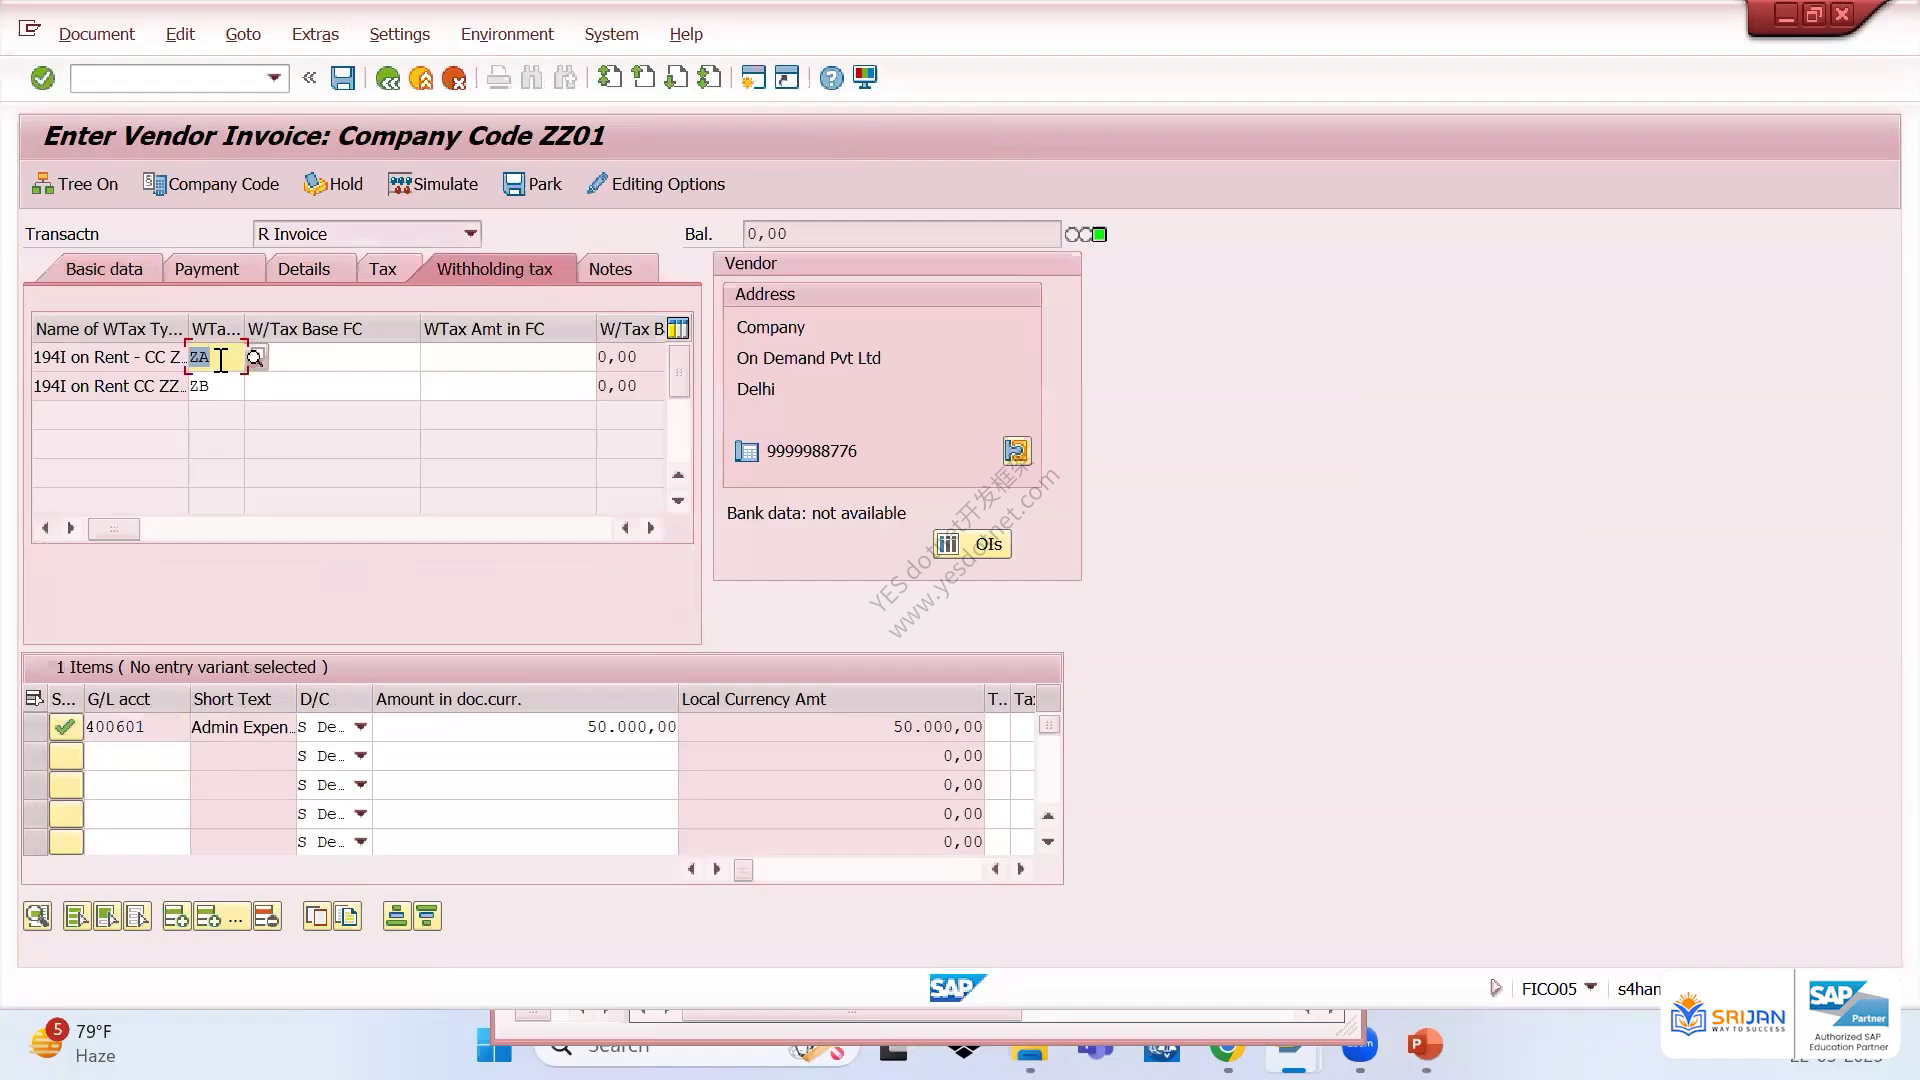Click the withholding tax table horizontal scrollbar handle

113,529
